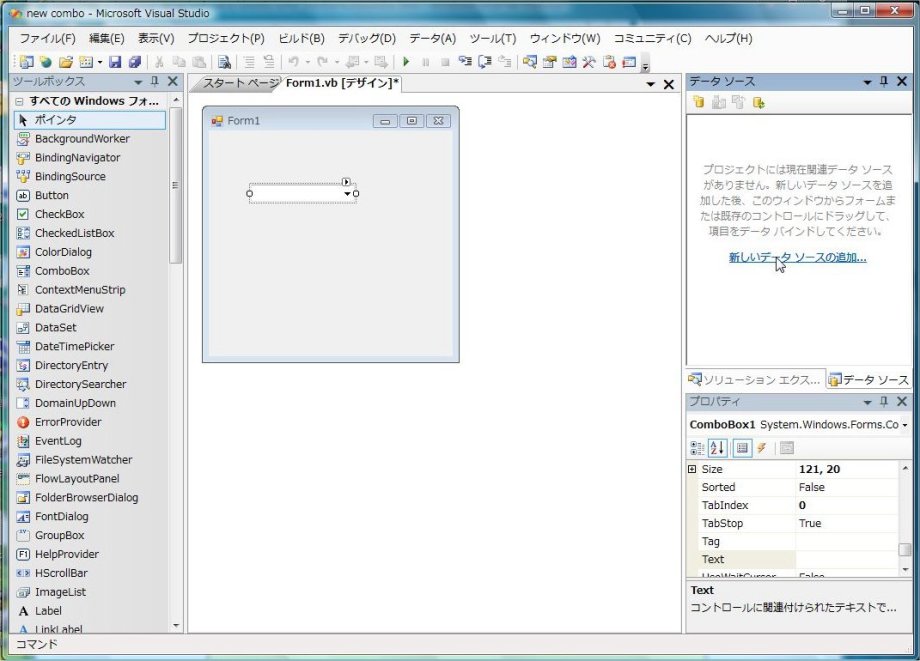Click the Find in Files toolbar icon
Viewport: 920px width, 661px height.
point(224,62)
